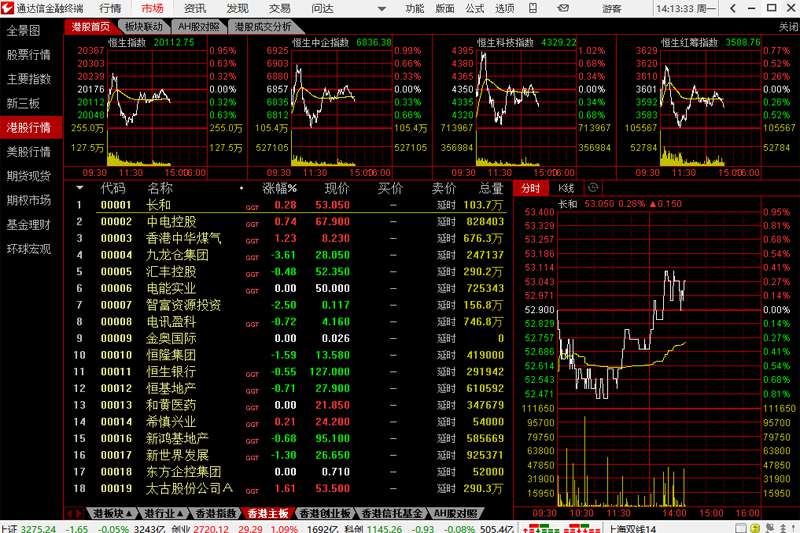Switch to AH股对照 top tab

(198, 27)
